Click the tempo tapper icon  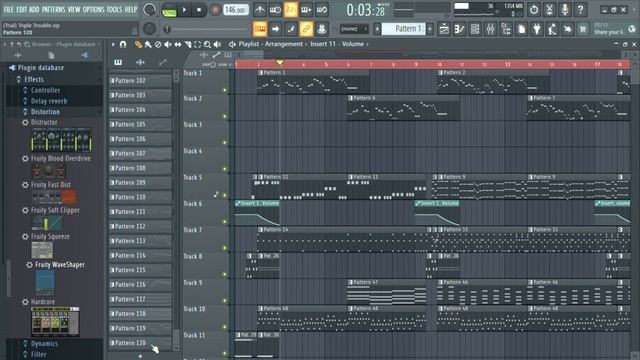click(552, 29)
